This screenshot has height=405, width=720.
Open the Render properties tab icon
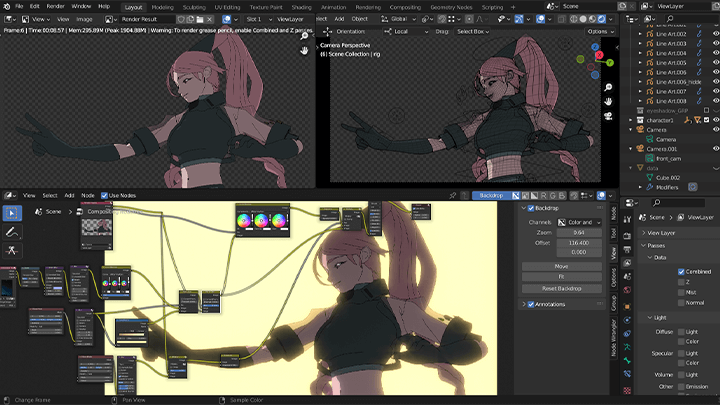click(x=627, y=236)
